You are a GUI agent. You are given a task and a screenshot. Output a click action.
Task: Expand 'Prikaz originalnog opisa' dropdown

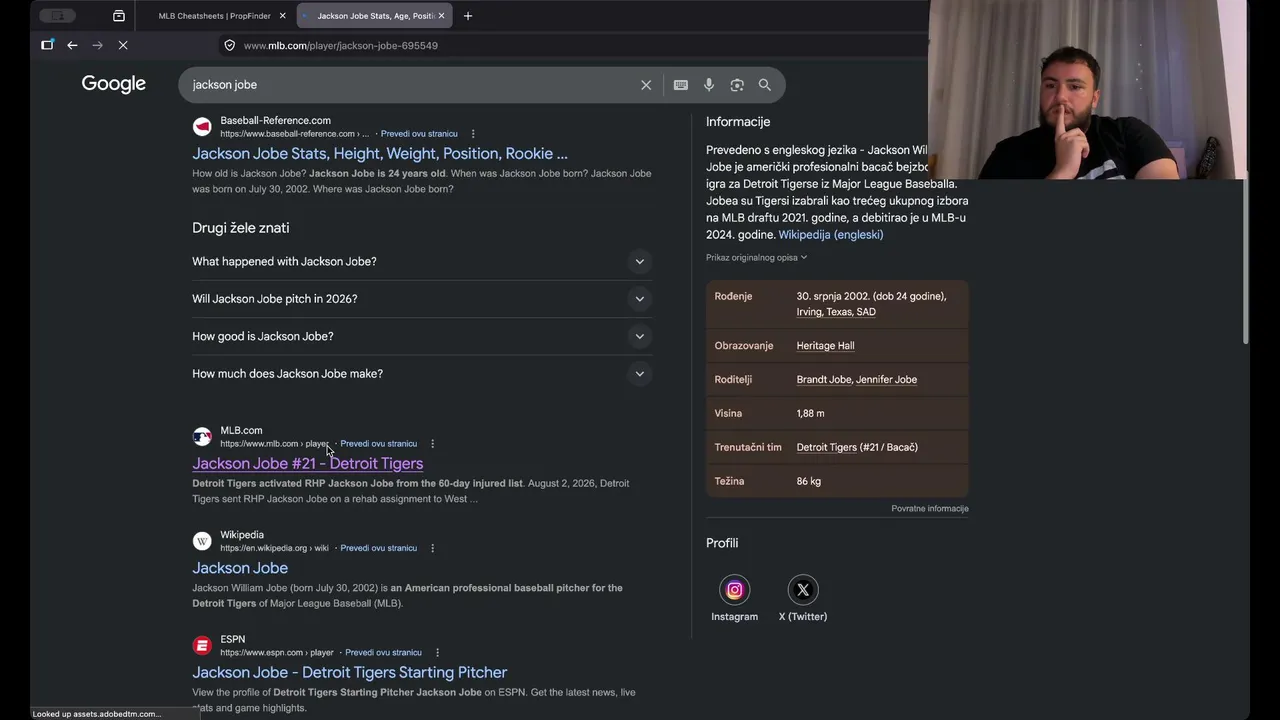757,258
